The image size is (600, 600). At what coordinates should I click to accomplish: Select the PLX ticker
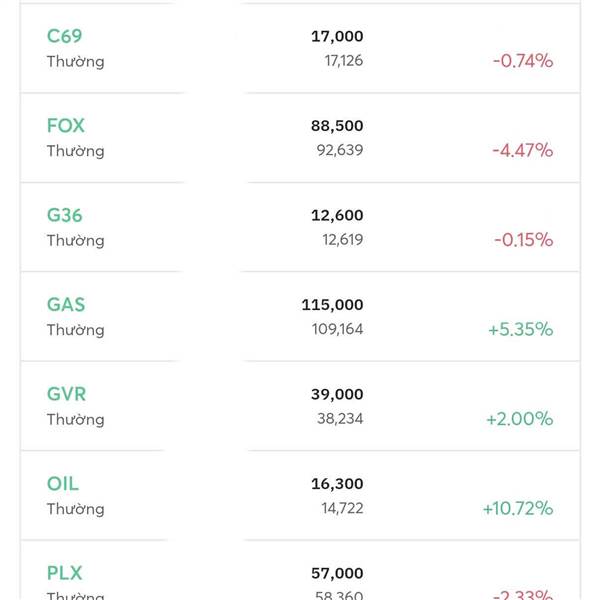pos(65,573)
